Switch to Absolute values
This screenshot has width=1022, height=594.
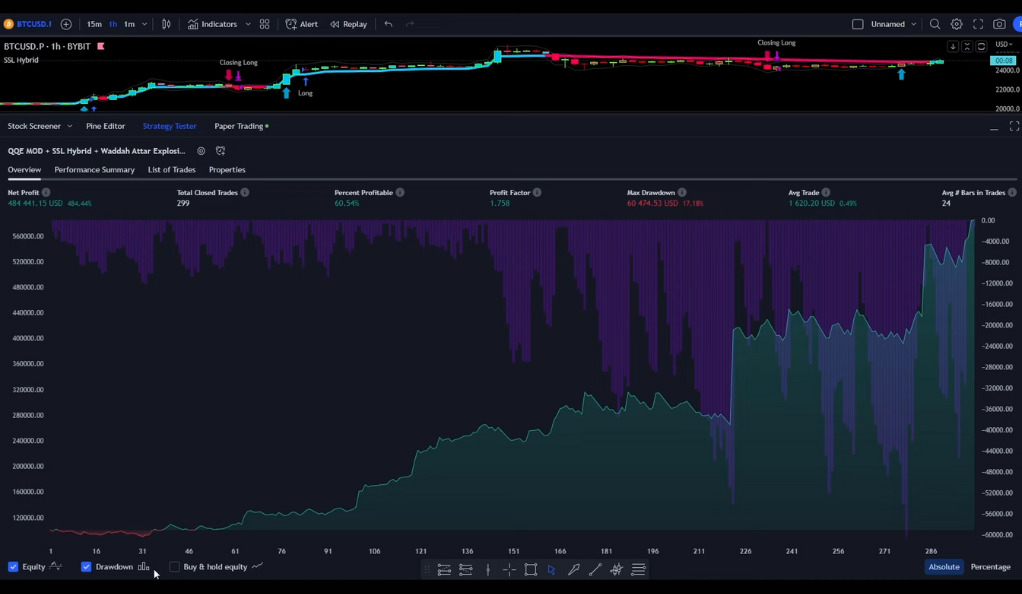tap(944, 567)
